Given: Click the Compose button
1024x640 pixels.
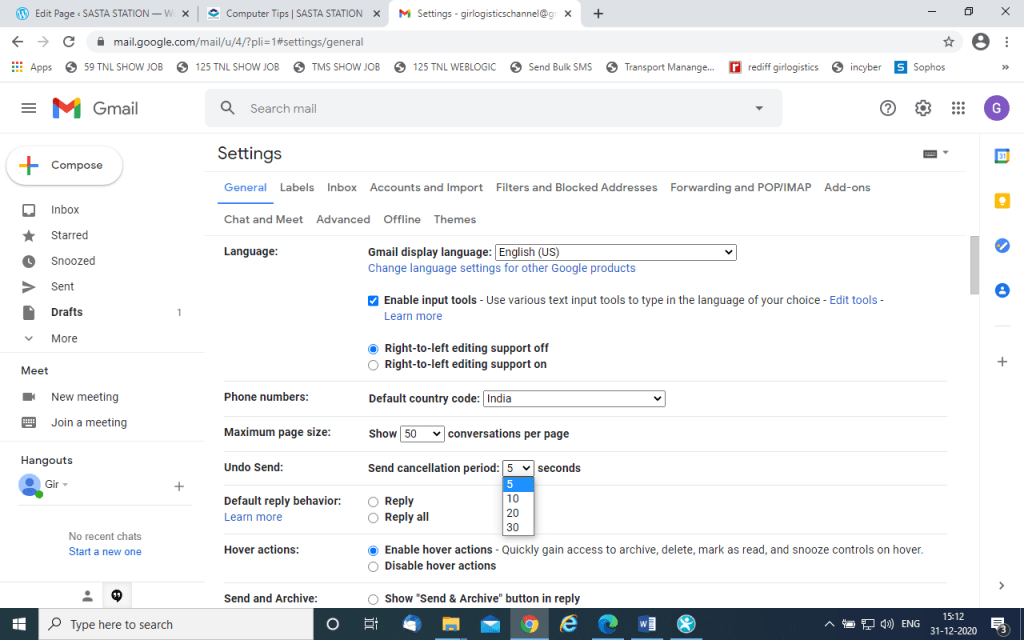Looking at the screenshot, I should tap(65, 165).
